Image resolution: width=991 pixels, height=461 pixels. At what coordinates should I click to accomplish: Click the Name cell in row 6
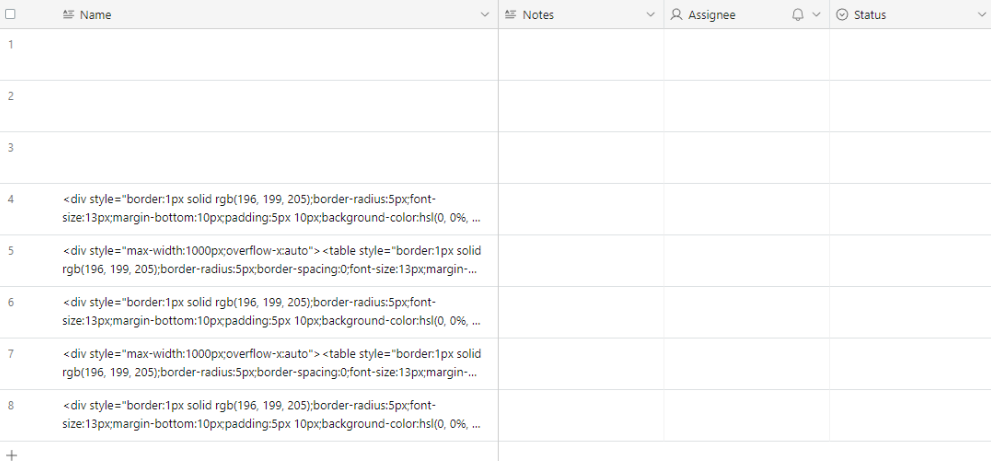[x=277, y=312]
